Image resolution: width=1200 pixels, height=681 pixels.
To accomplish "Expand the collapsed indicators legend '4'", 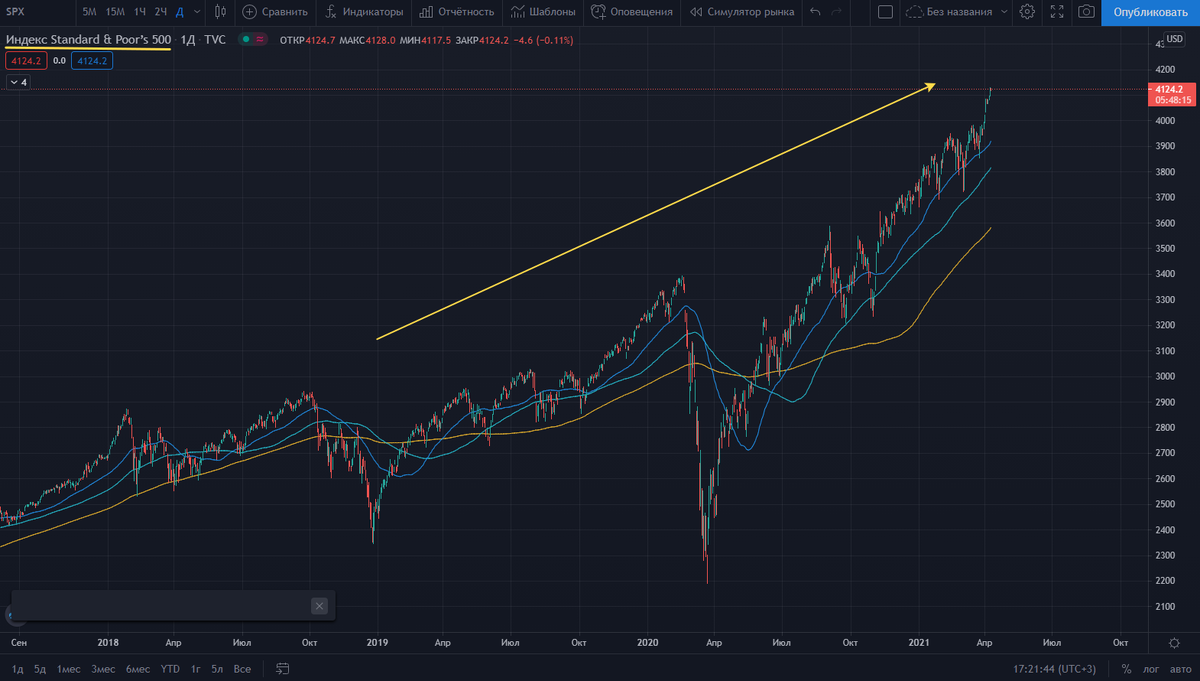I will (18, 83).
